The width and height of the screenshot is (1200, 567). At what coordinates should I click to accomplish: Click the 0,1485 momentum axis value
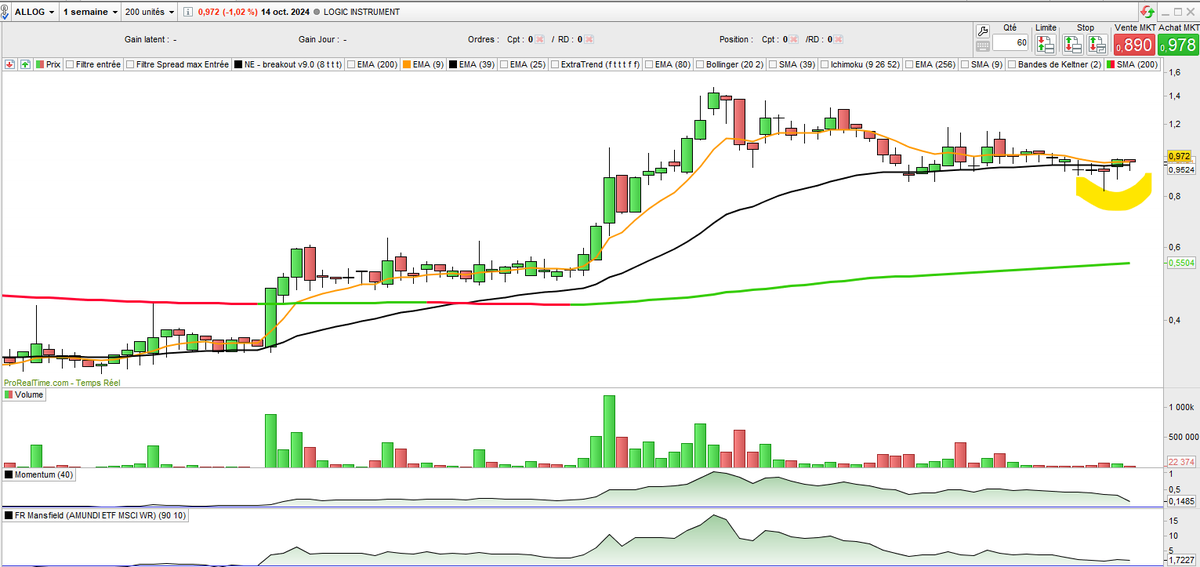(x=1182, y=502)
